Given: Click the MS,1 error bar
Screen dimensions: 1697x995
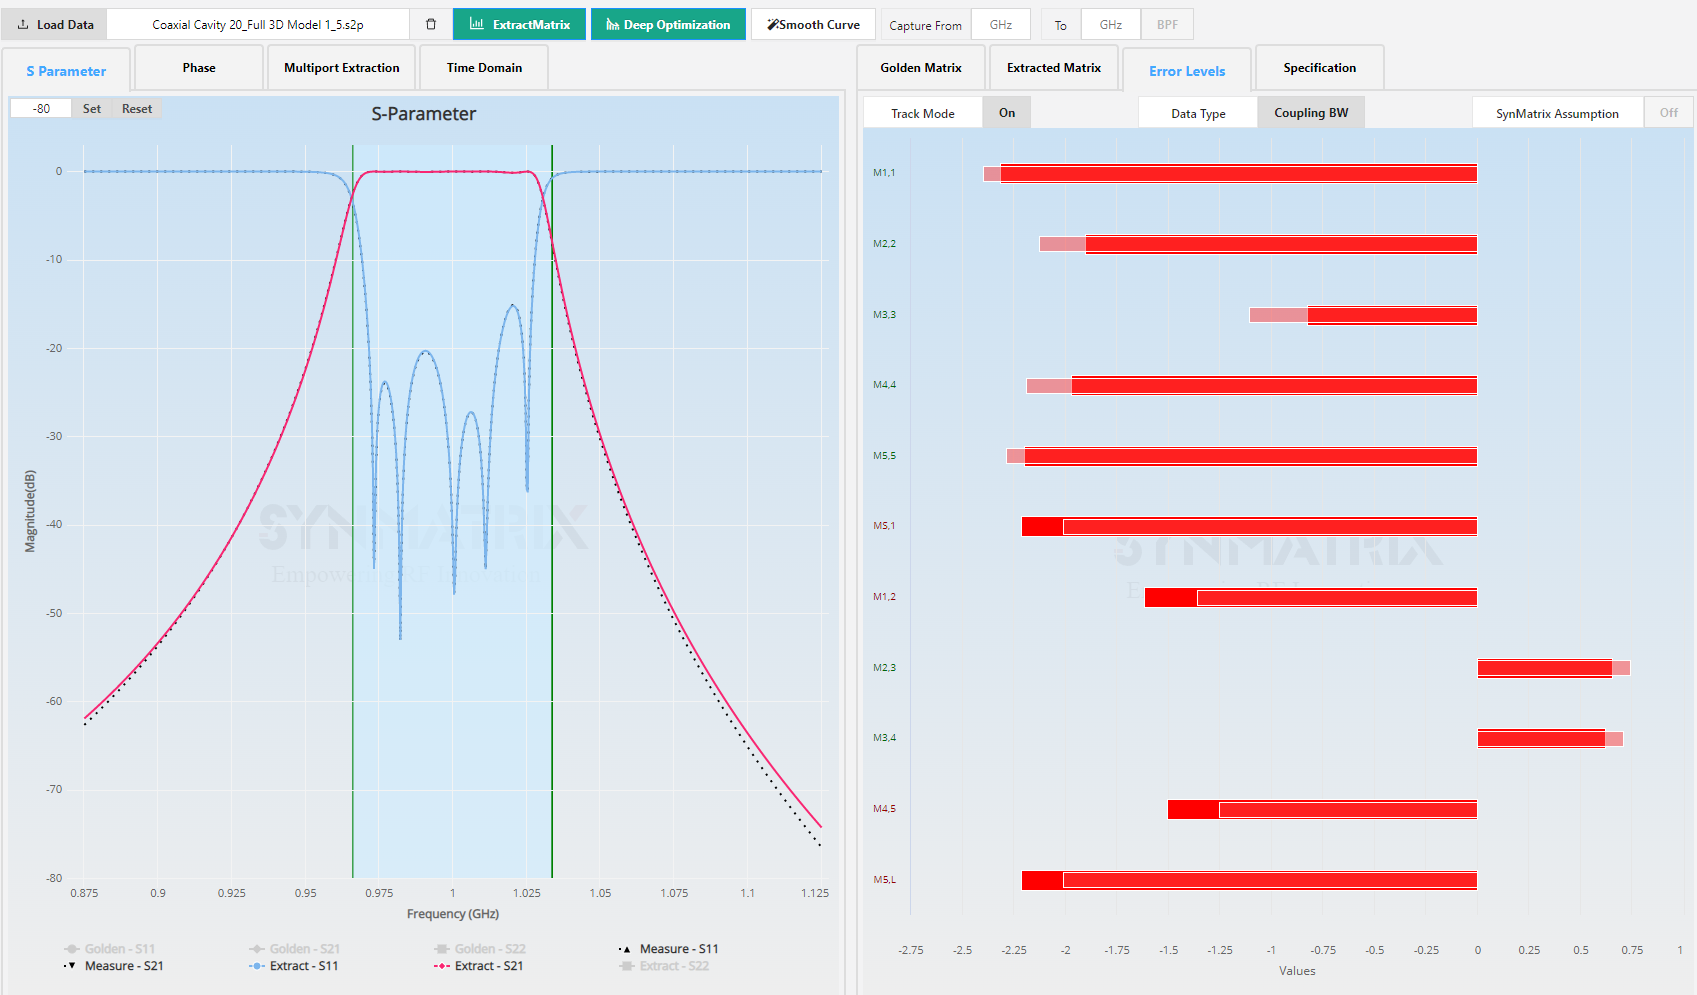Looking at the screenshot, I should 1249,526.
